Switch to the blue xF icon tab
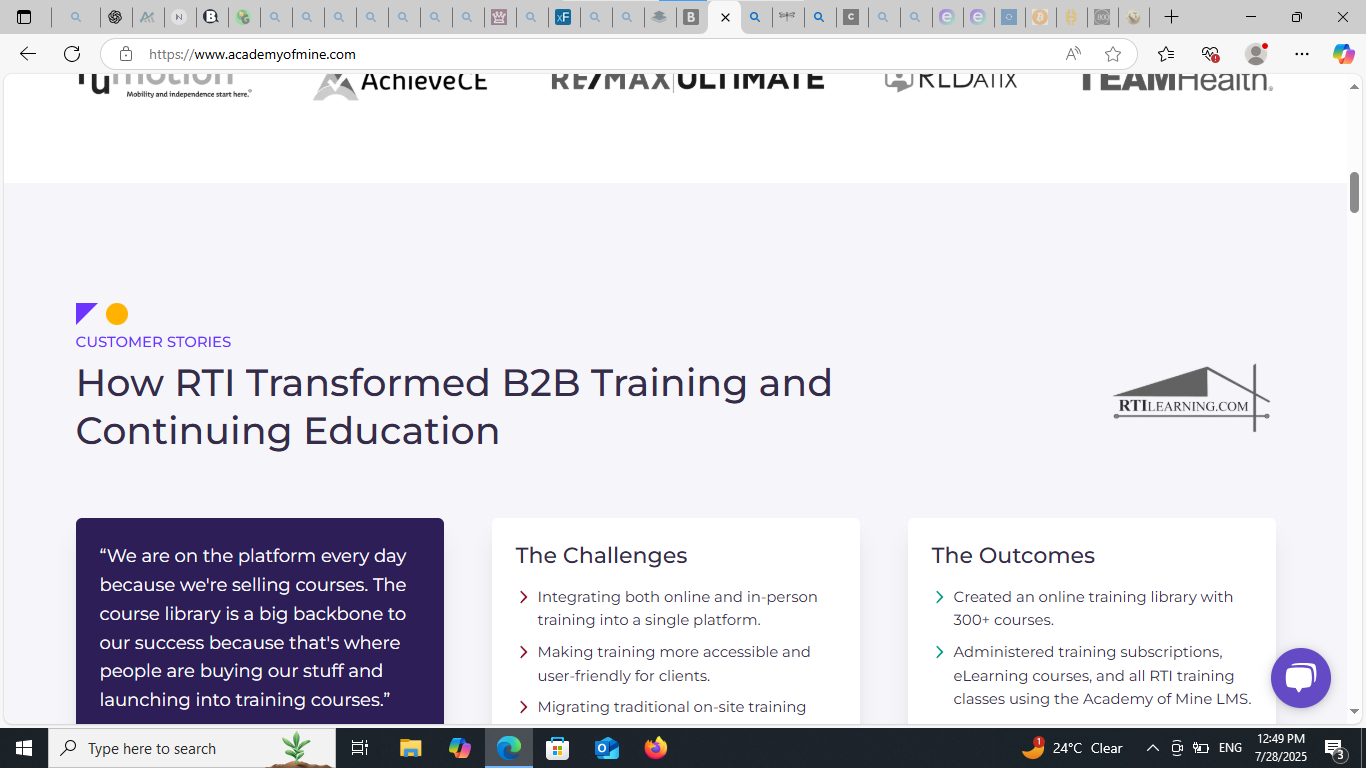Viewport: 1366px width, 768px height. pos(563,17)
